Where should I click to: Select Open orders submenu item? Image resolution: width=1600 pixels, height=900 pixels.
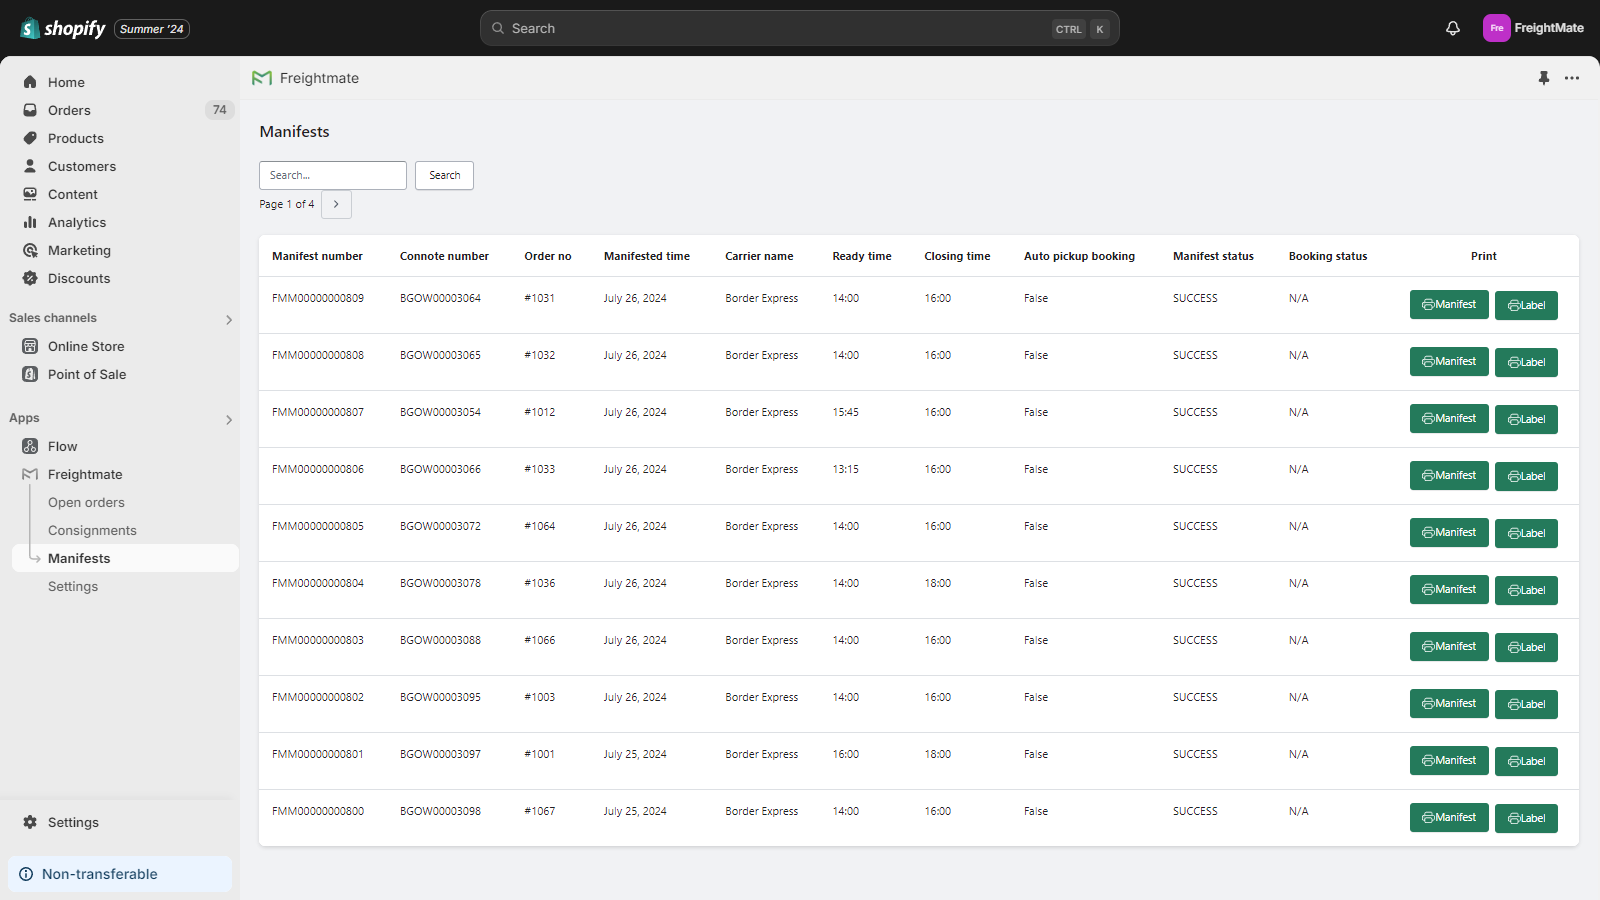[86, 502]
